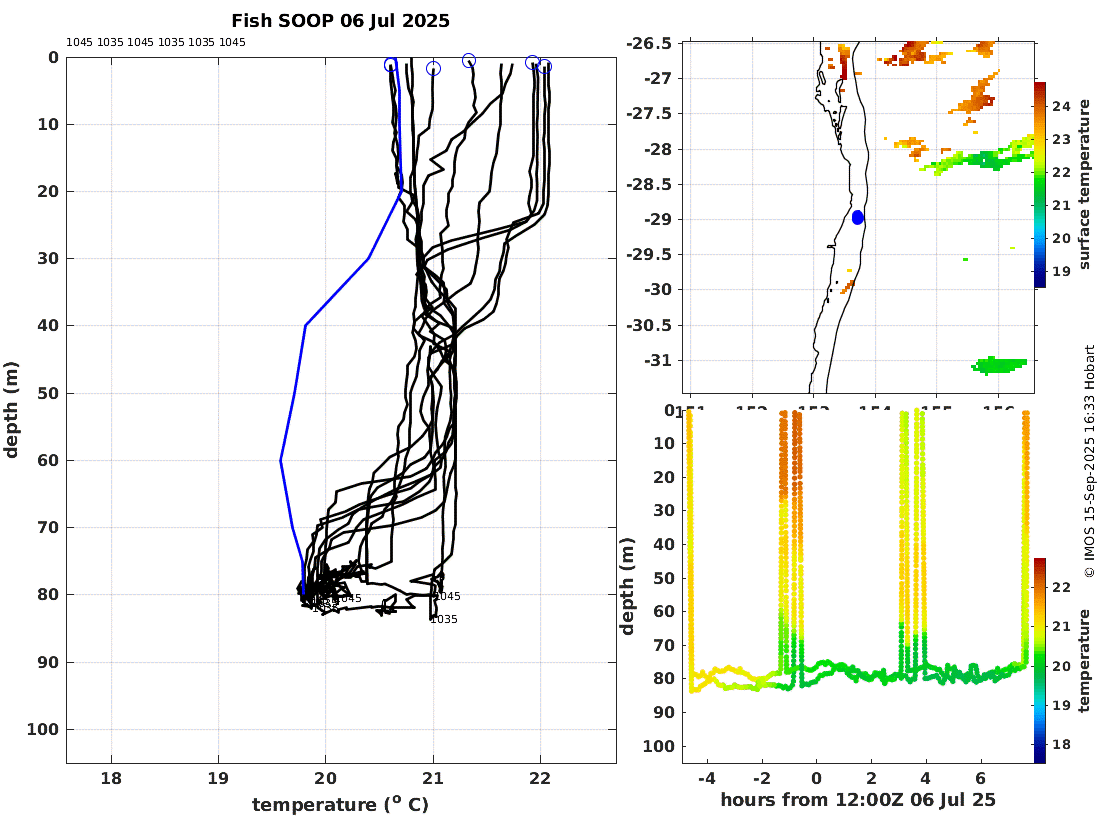Image resolution: width=1100 pixels, height=820 pixels.
Task: Click the first "1045" label above the profile plot
Action: pyautogui.click(x=79, y=43)
